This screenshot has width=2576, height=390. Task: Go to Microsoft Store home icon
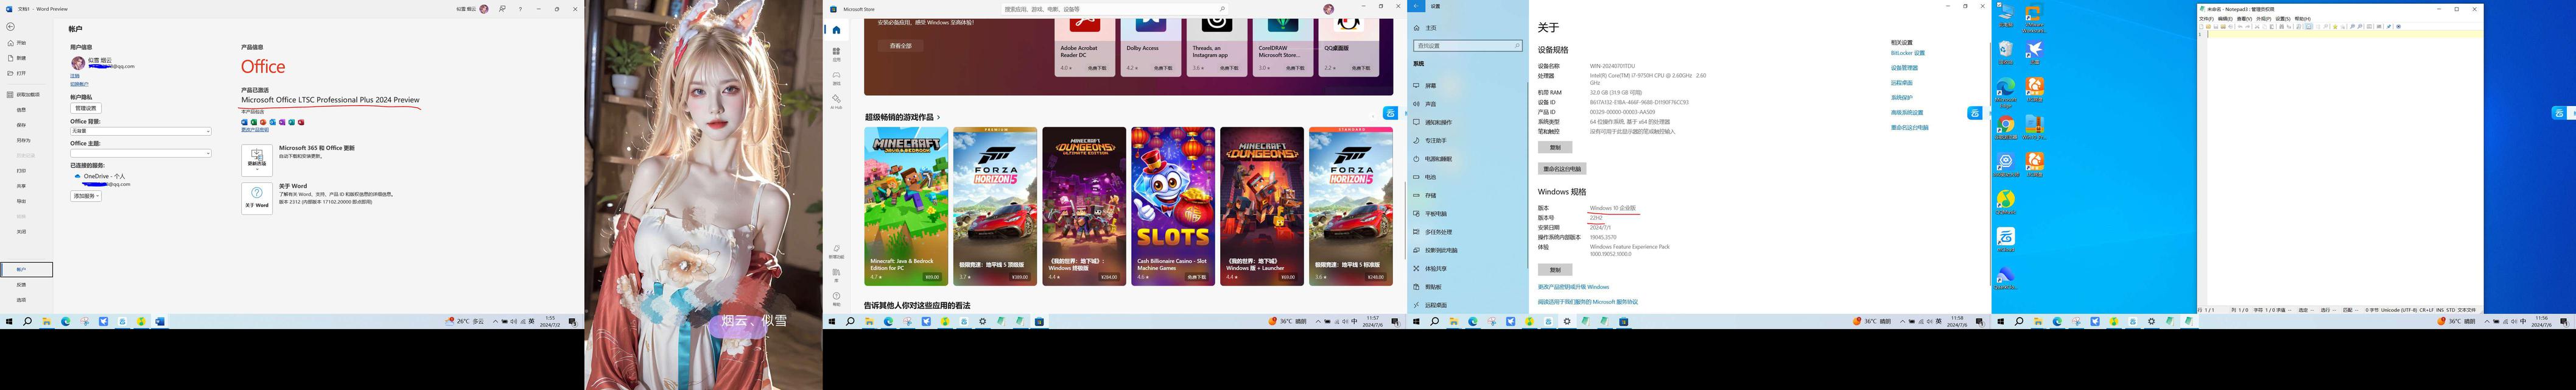click(836, 30)
